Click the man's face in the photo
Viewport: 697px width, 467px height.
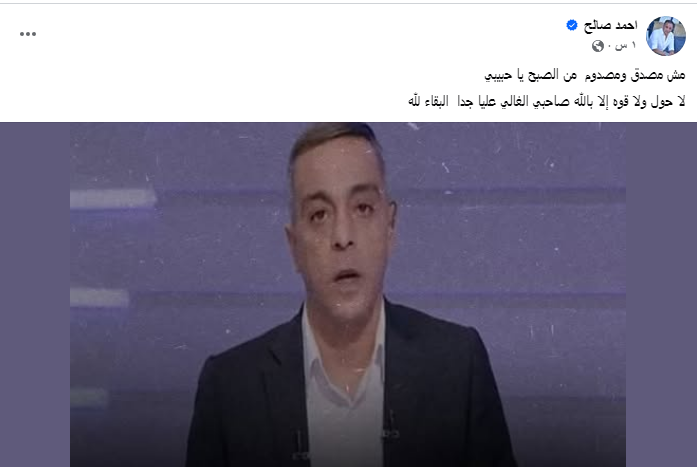(340, 231)
